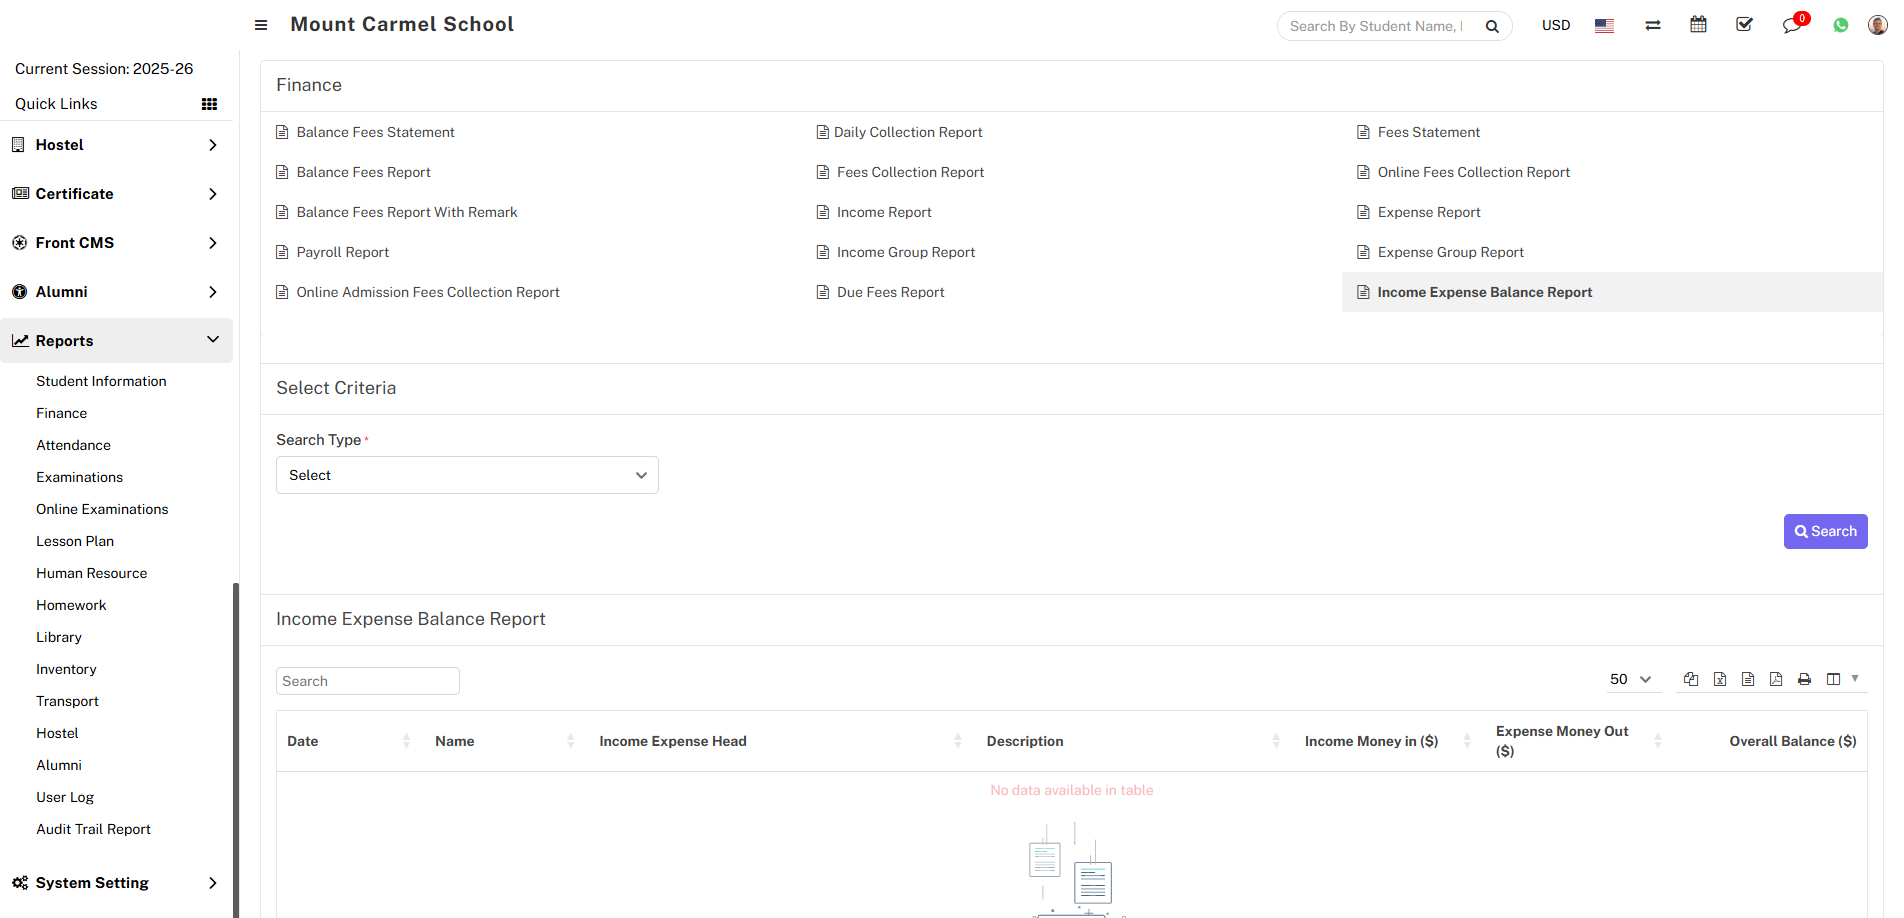The width and height of the screenshot is (1904, 918).
Task: Open the WhatsApp icon in the header
Action: (x=1840, y=25)
